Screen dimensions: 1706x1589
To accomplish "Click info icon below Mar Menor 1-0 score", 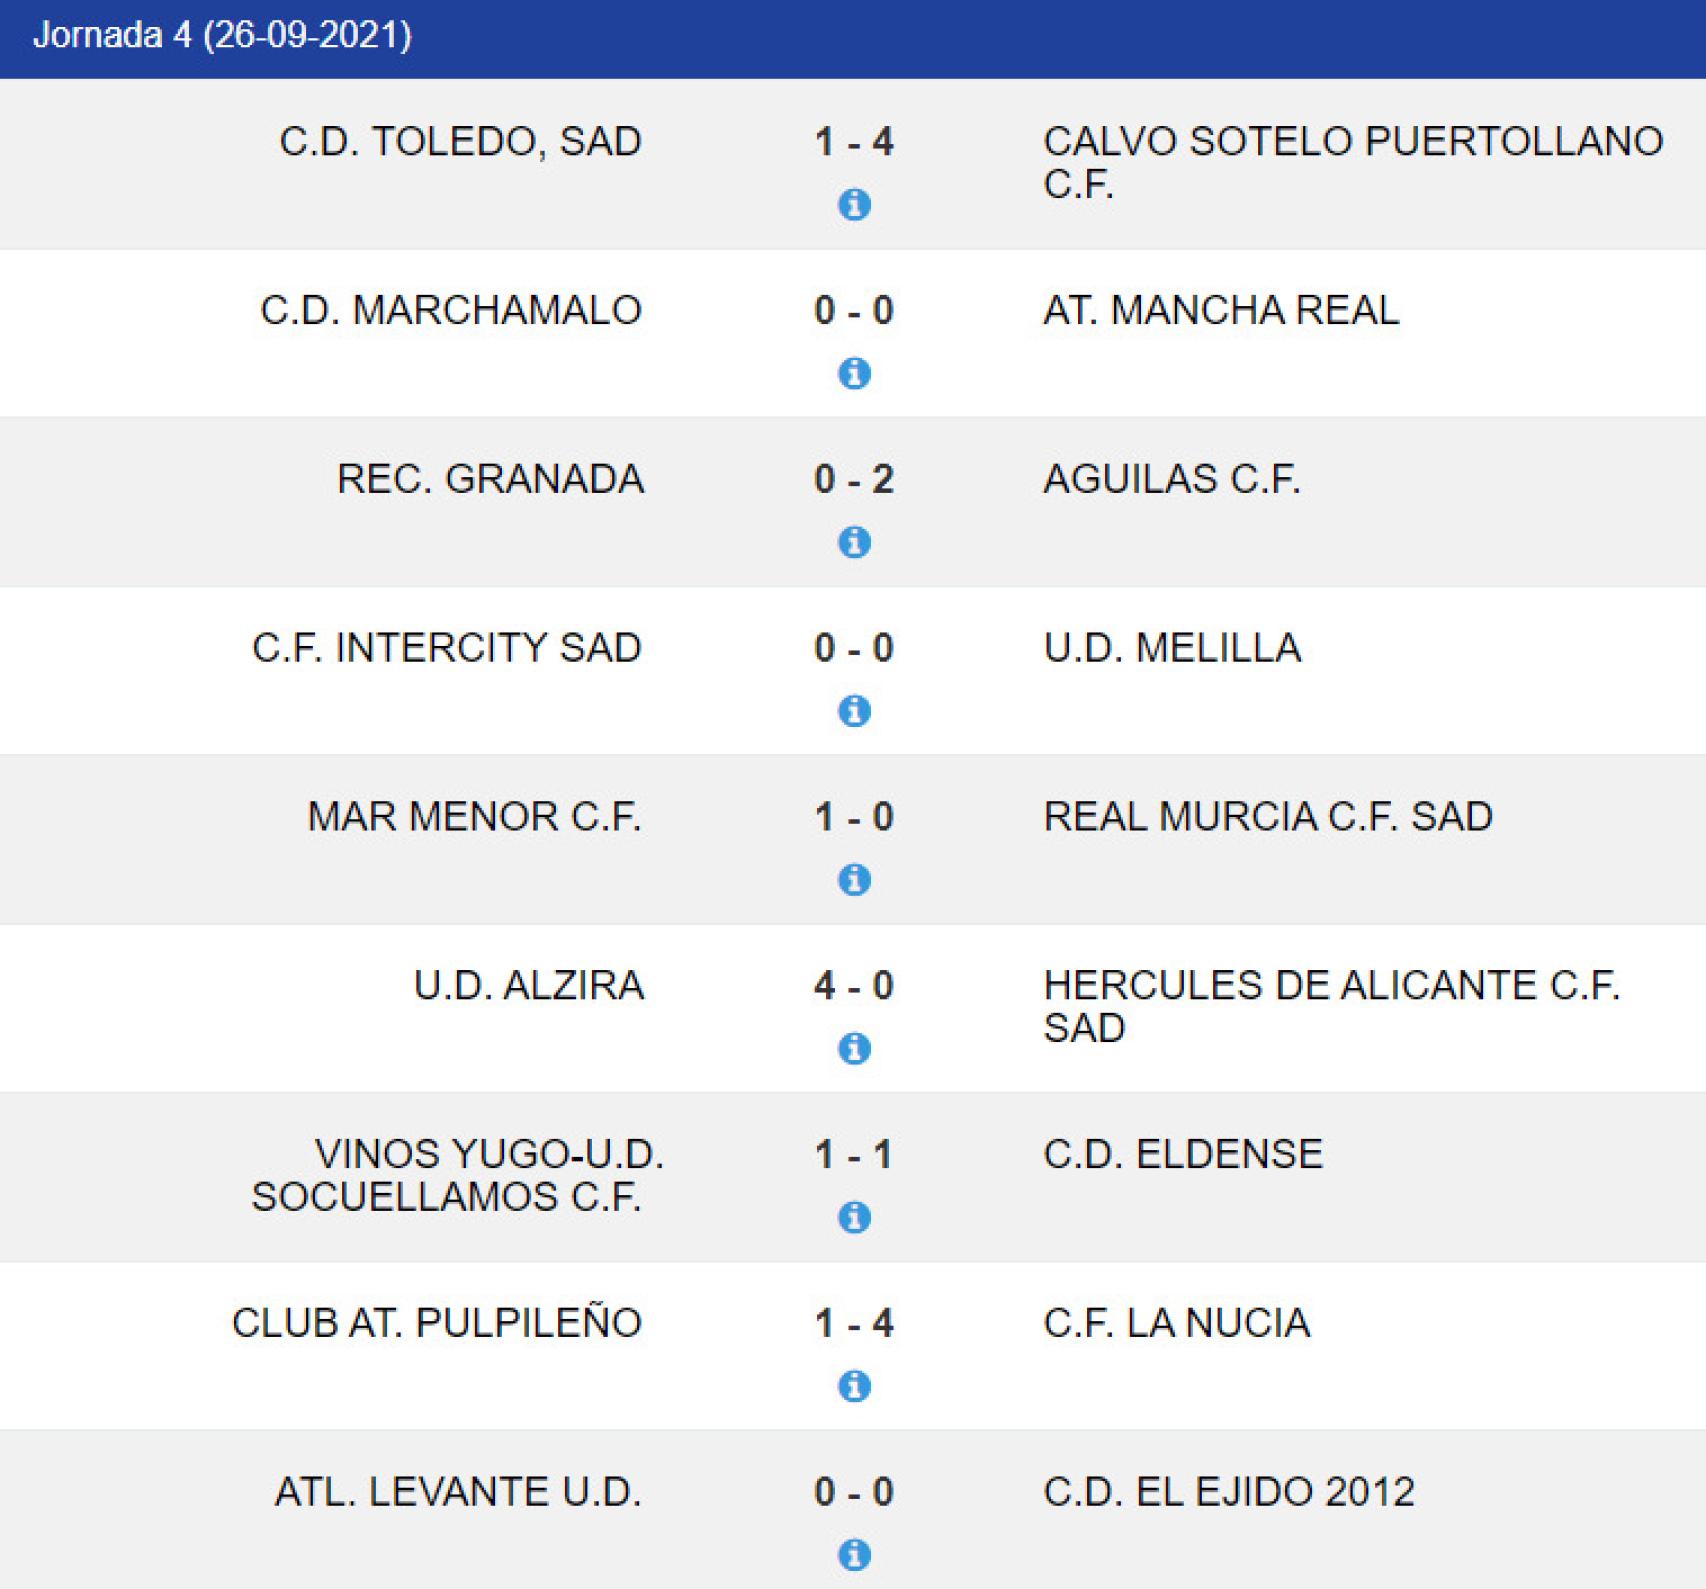I will click(x=854, y=880).
